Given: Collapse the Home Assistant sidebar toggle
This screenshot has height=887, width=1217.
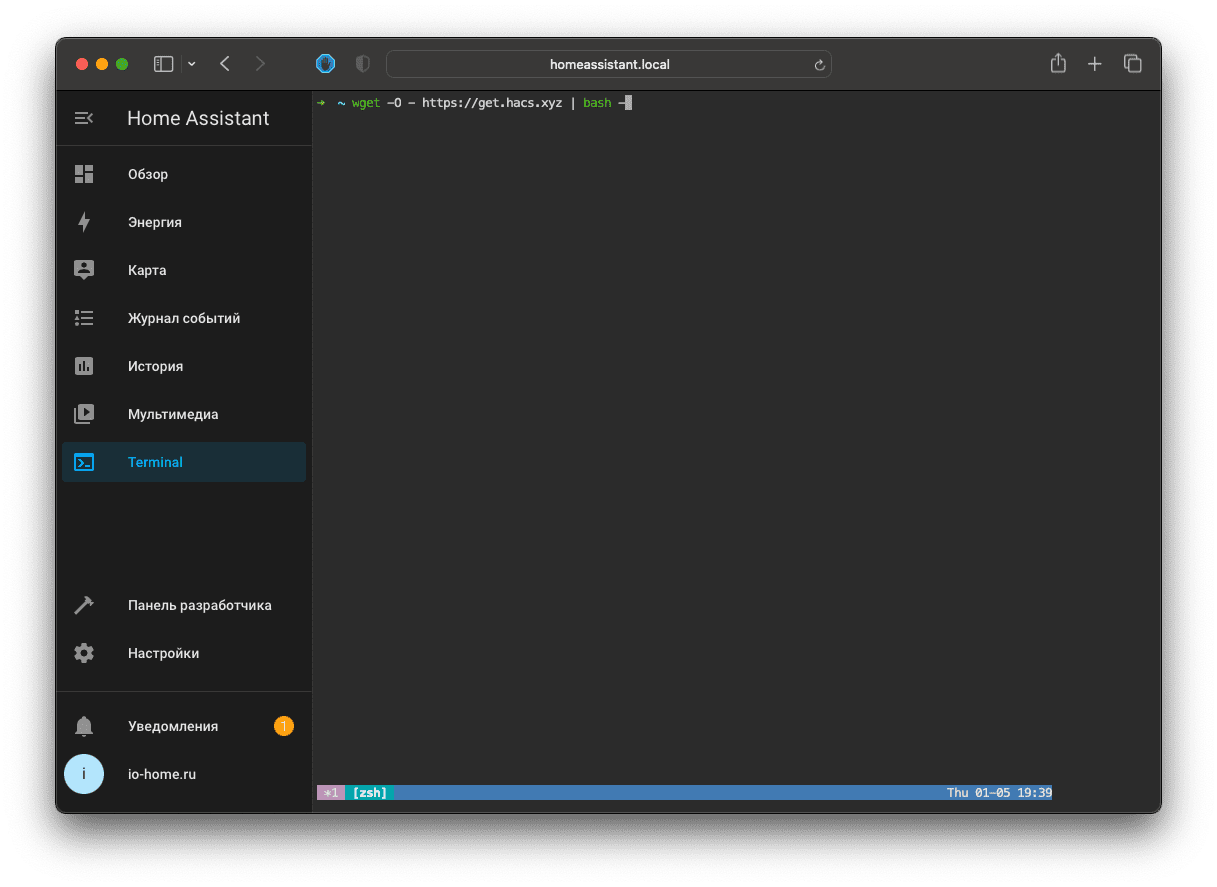Looking at the screenshot, I should tap(84, 117).
